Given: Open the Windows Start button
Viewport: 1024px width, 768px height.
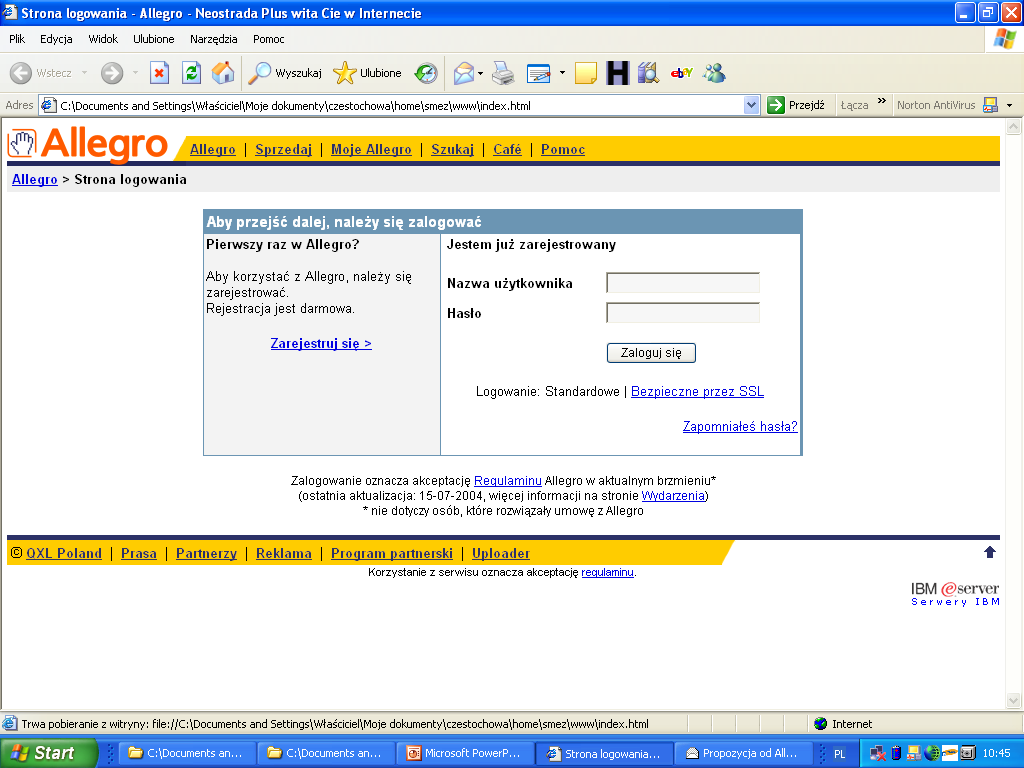Looking at the screenshot, I should (48, 753).
